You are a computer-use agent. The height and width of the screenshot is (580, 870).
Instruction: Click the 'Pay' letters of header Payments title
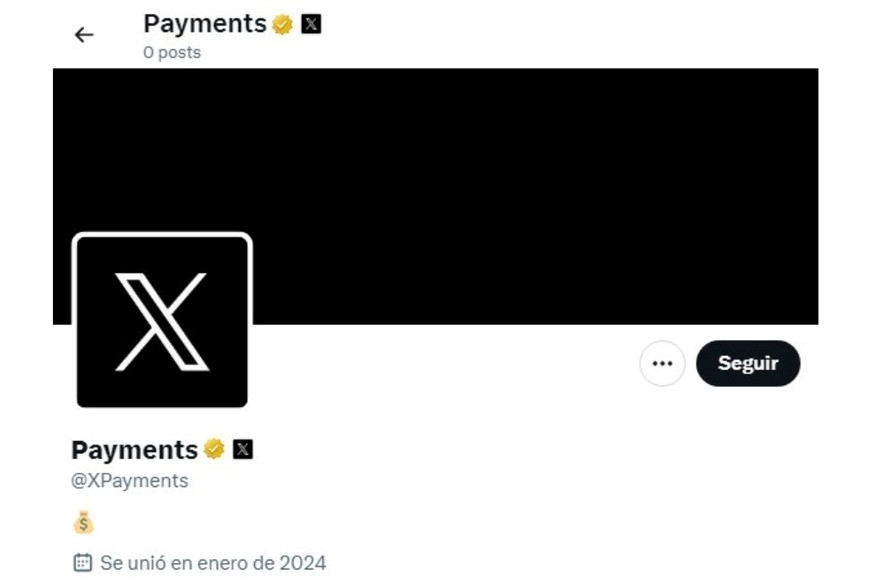coord(165,25)
